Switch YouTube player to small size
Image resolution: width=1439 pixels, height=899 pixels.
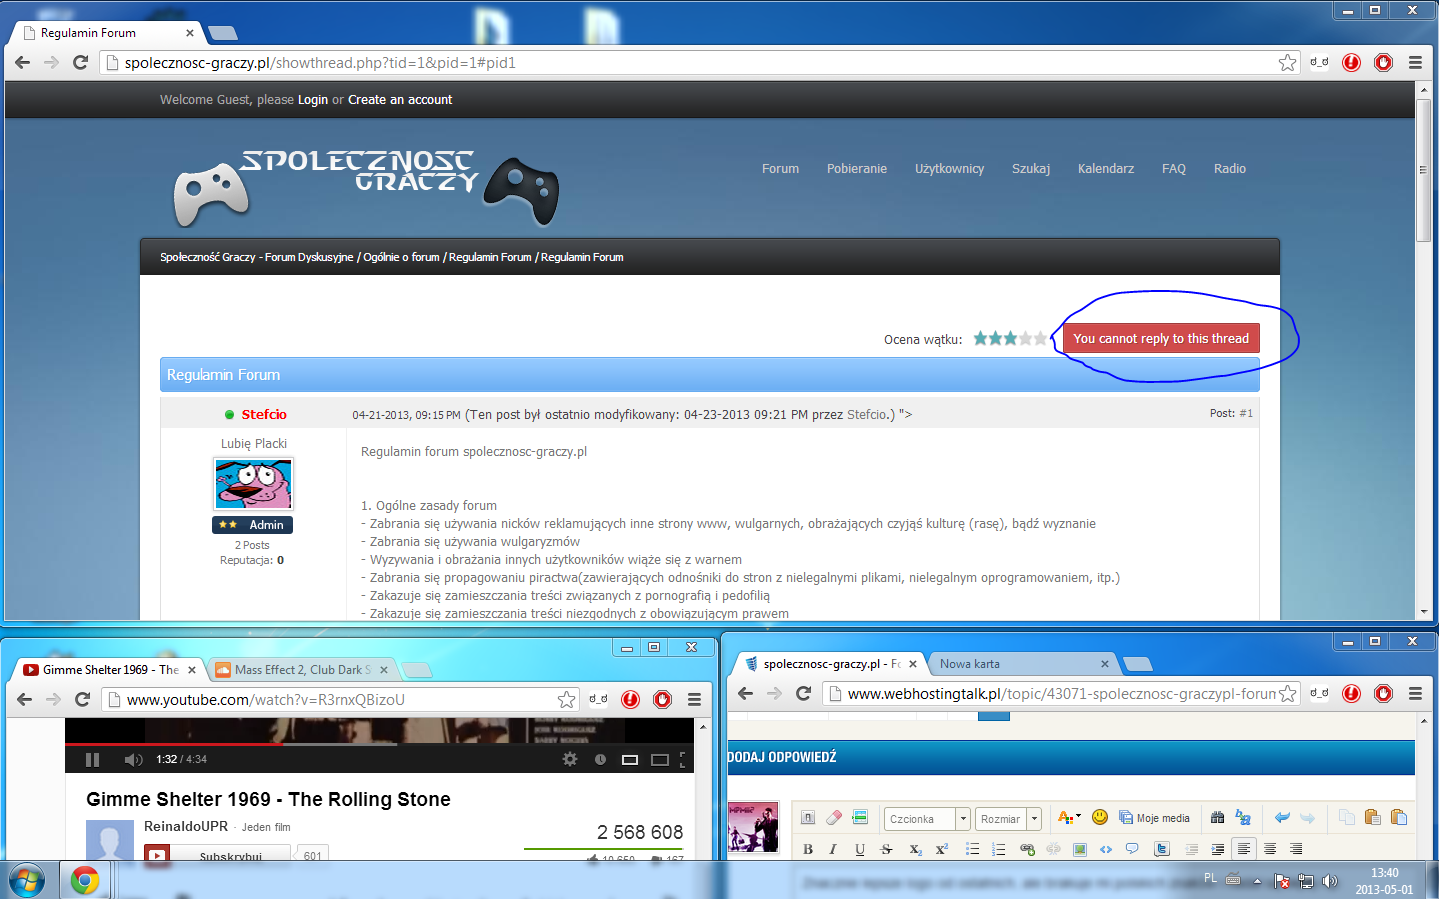click(630, 760)
